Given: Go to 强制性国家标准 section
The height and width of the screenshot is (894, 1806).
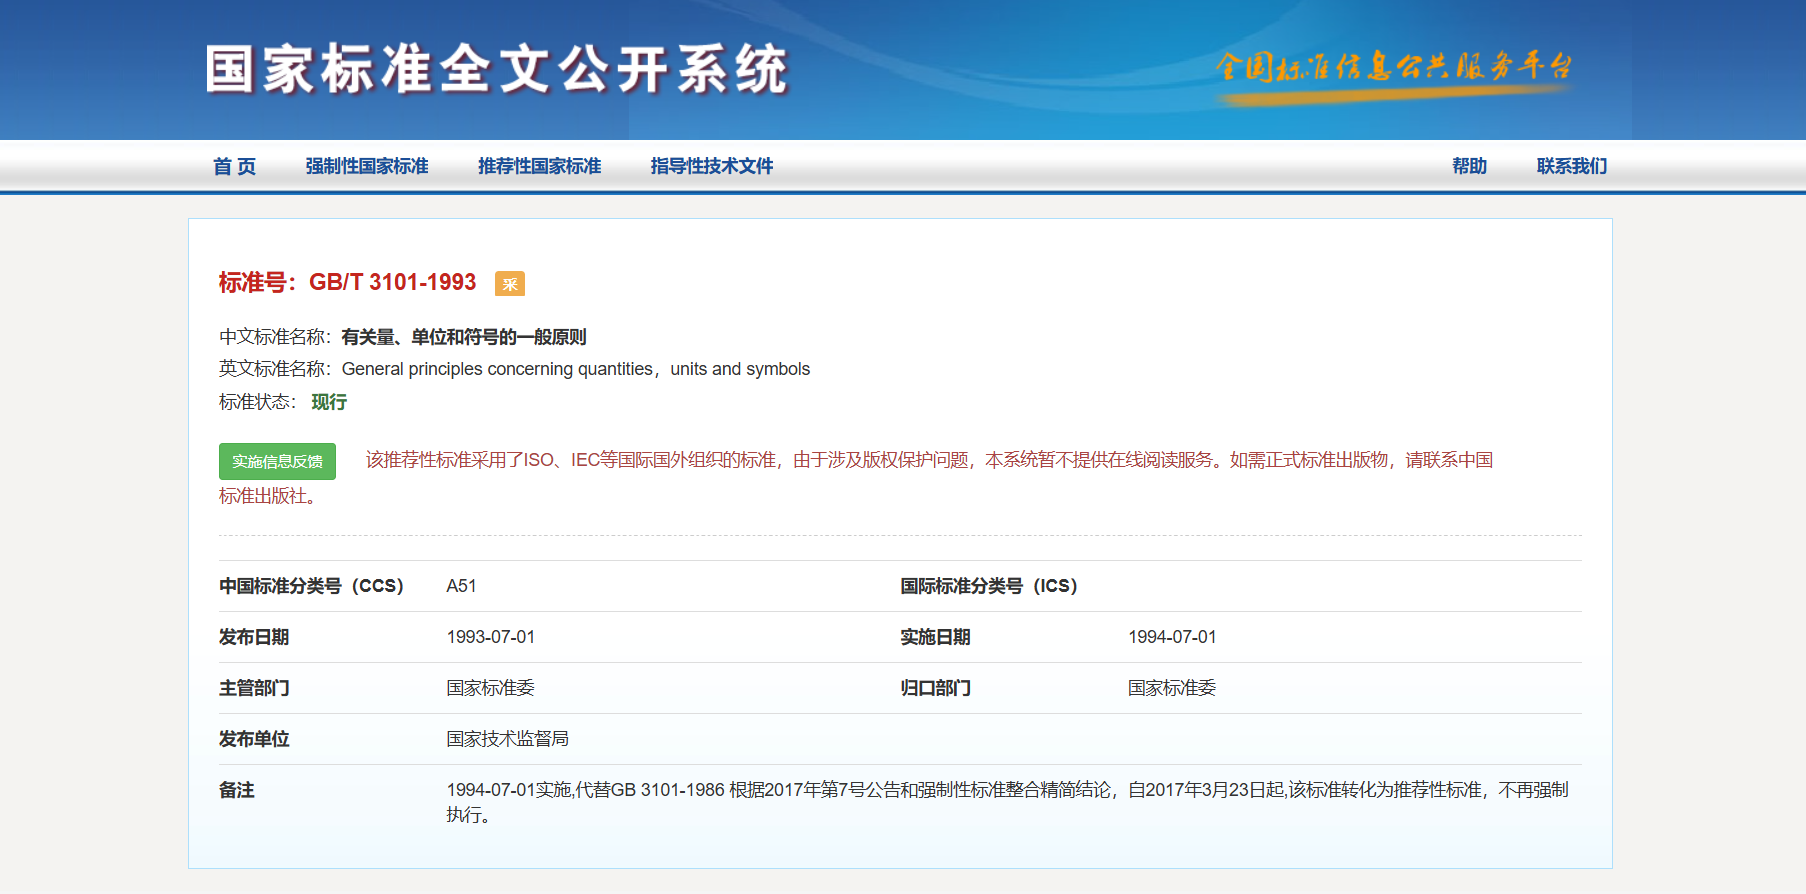Looking at the screenshot, I should (x=367, y=166).
